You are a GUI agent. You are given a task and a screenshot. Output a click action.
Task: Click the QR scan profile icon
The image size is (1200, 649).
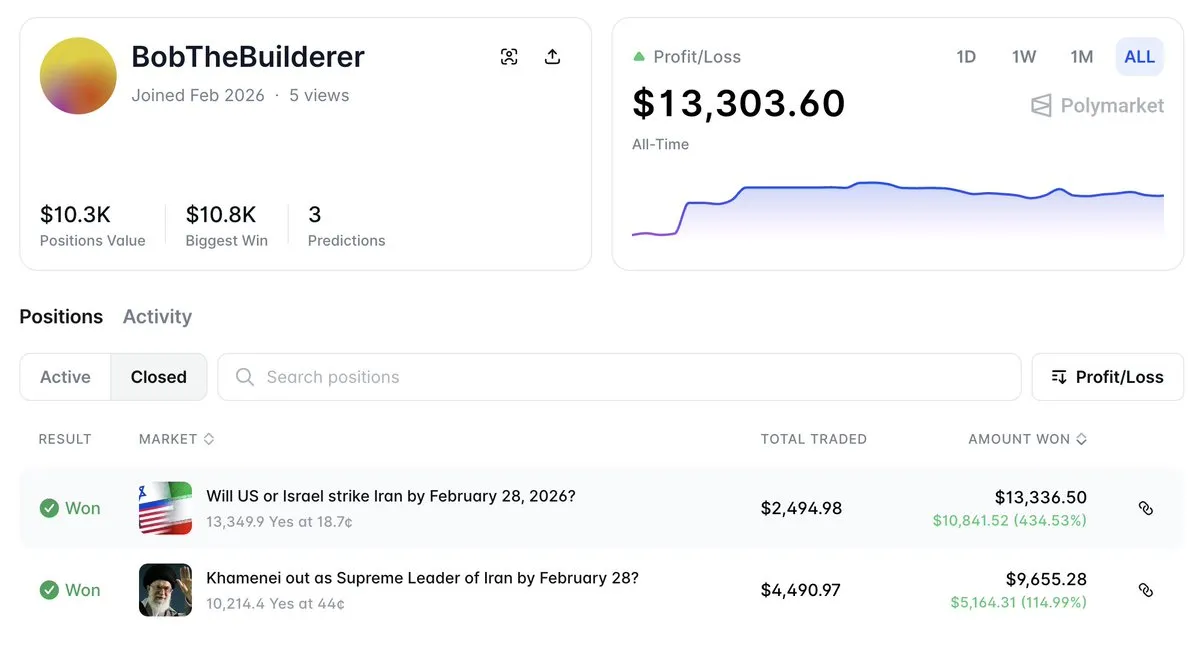pos(509,57)
